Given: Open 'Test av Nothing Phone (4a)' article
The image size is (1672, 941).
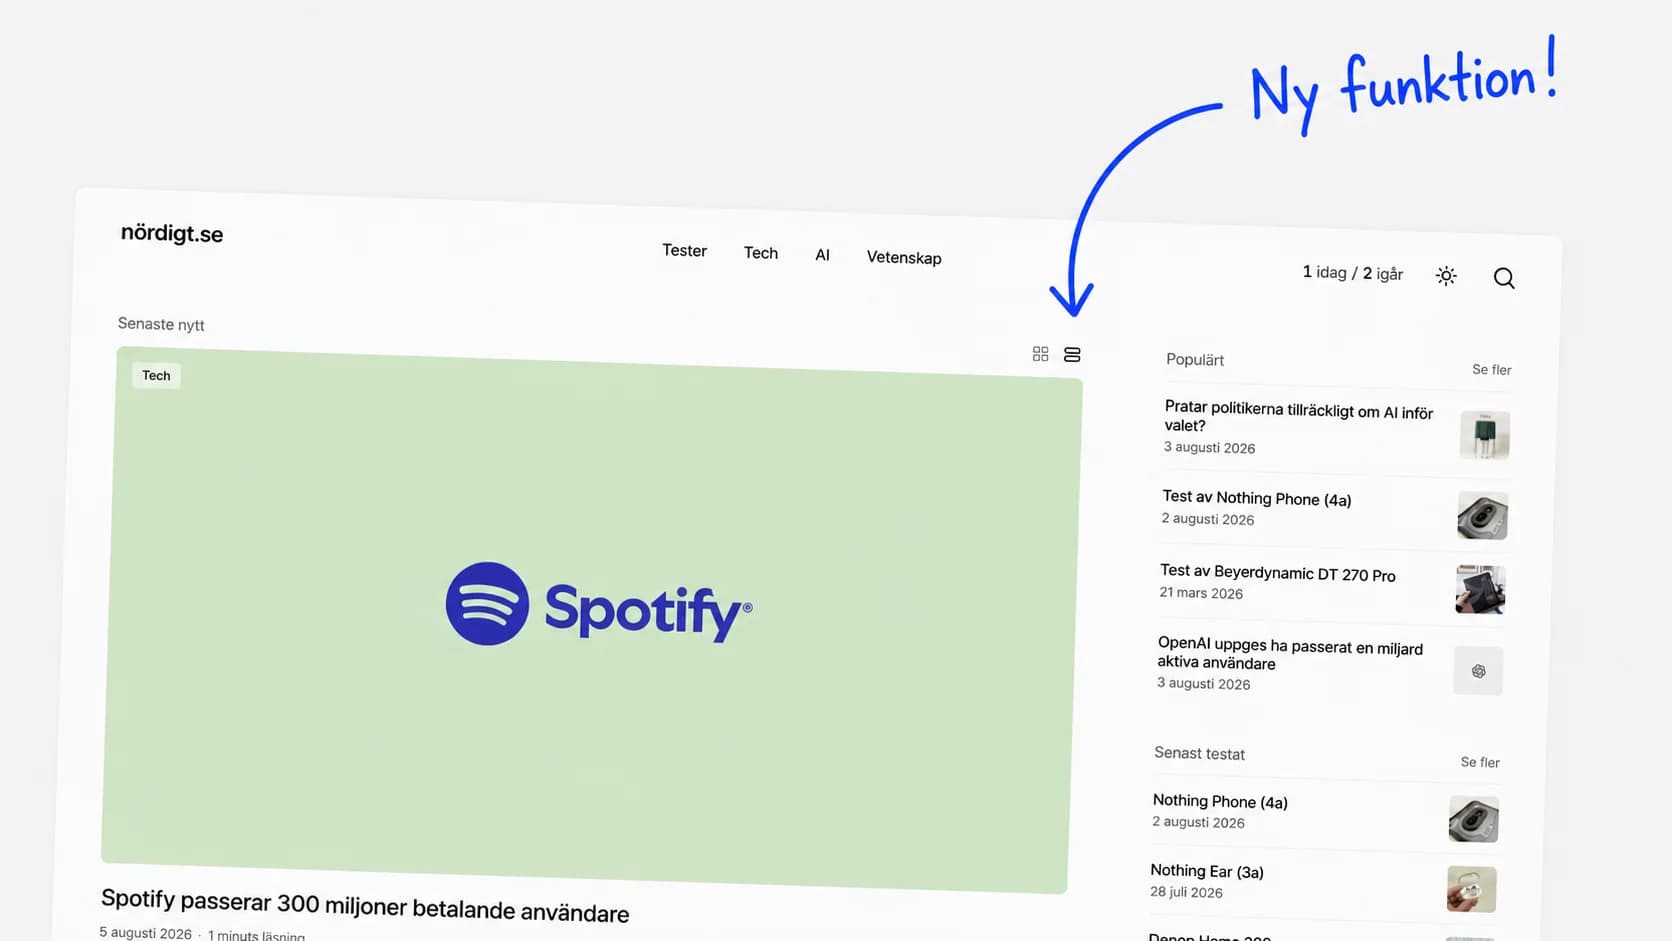Looking at the screenshot, I should coord(1257,498).
